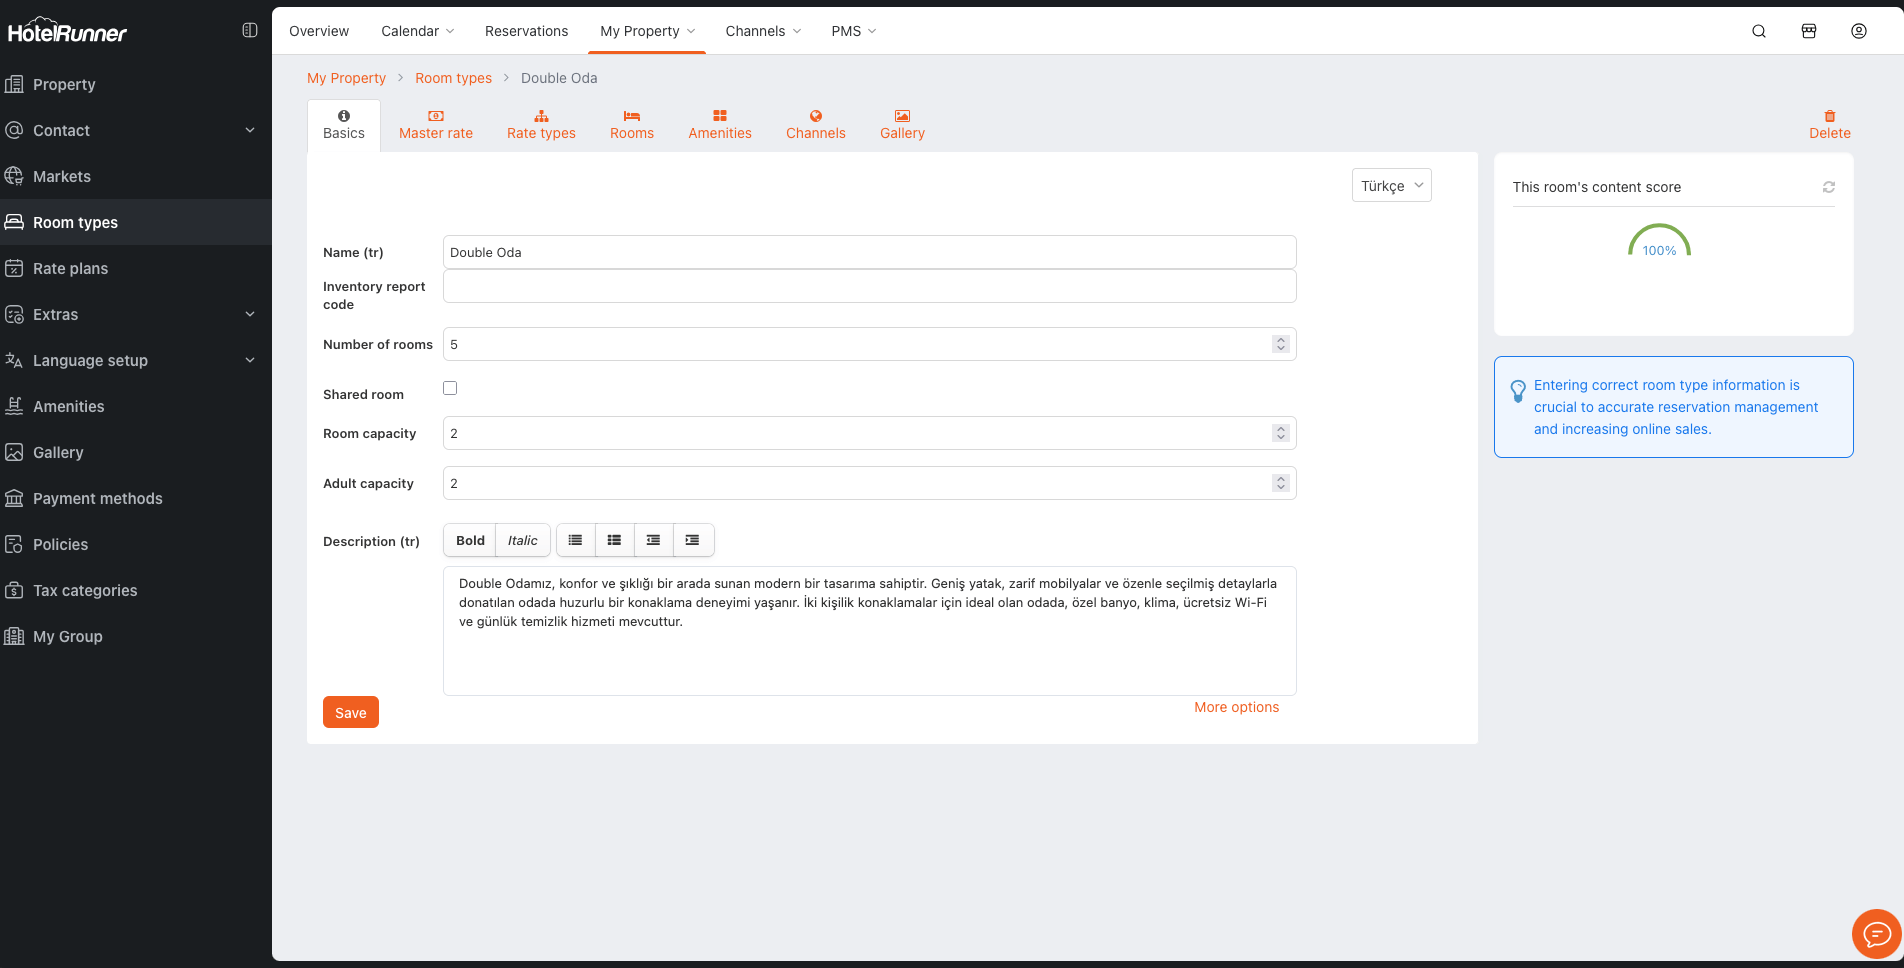Click the Inventory report code field
Screen dimensions: 1904x968
pos(868,286)
